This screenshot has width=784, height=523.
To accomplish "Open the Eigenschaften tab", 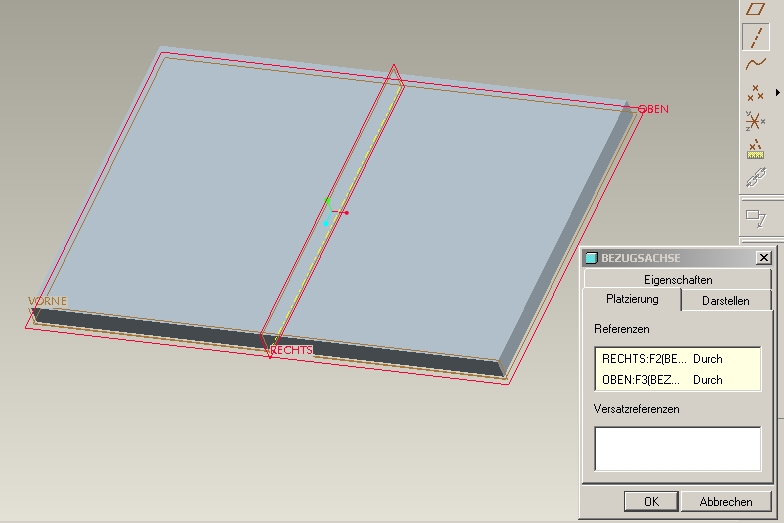I will pyautogui.click(x=678, y=280).
